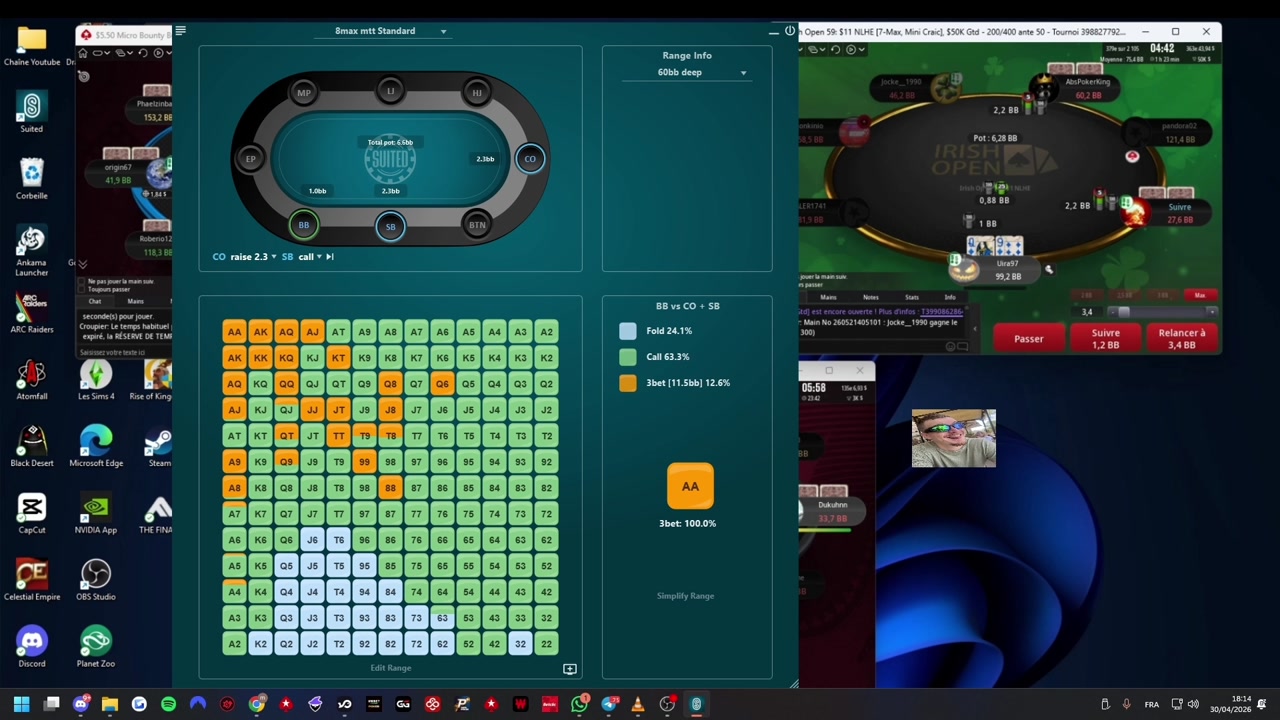Click Passer button in Irish Open table
1280x720 pixels.
click(1028, 339)
